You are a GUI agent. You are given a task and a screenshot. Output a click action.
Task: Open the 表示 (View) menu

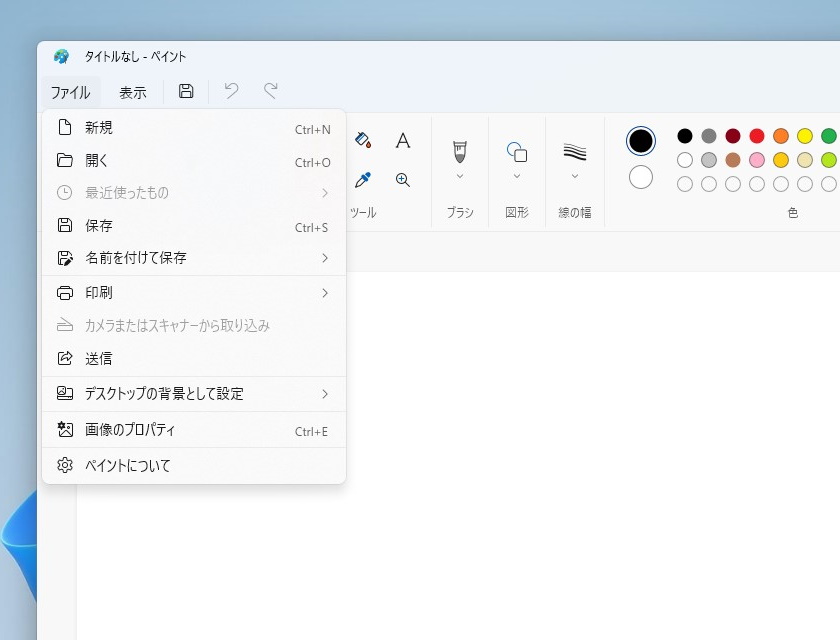133,91
